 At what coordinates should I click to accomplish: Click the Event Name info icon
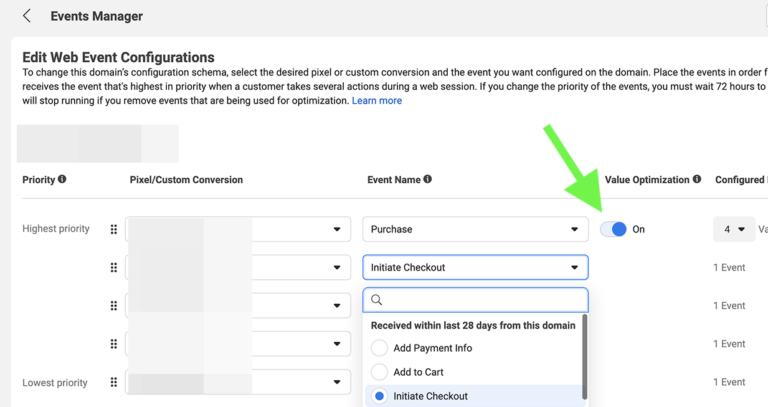pyautogui.click(x=428, y=180)
